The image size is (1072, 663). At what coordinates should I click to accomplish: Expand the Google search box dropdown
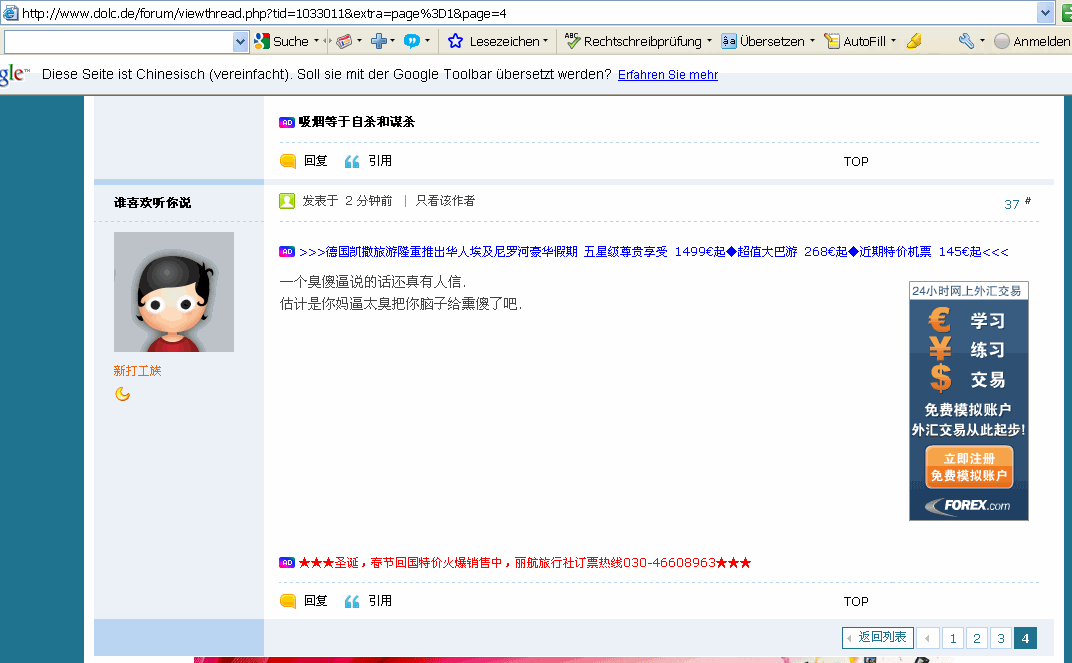[240, 42]
